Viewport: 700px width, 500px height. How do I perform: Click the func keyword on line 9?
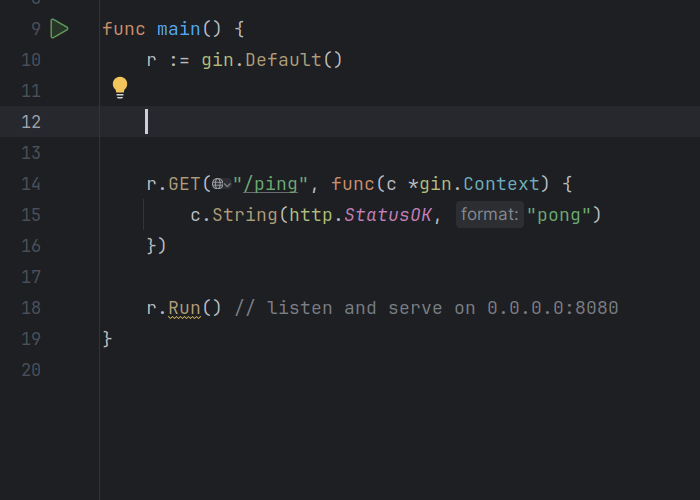(x=124, y=29)
